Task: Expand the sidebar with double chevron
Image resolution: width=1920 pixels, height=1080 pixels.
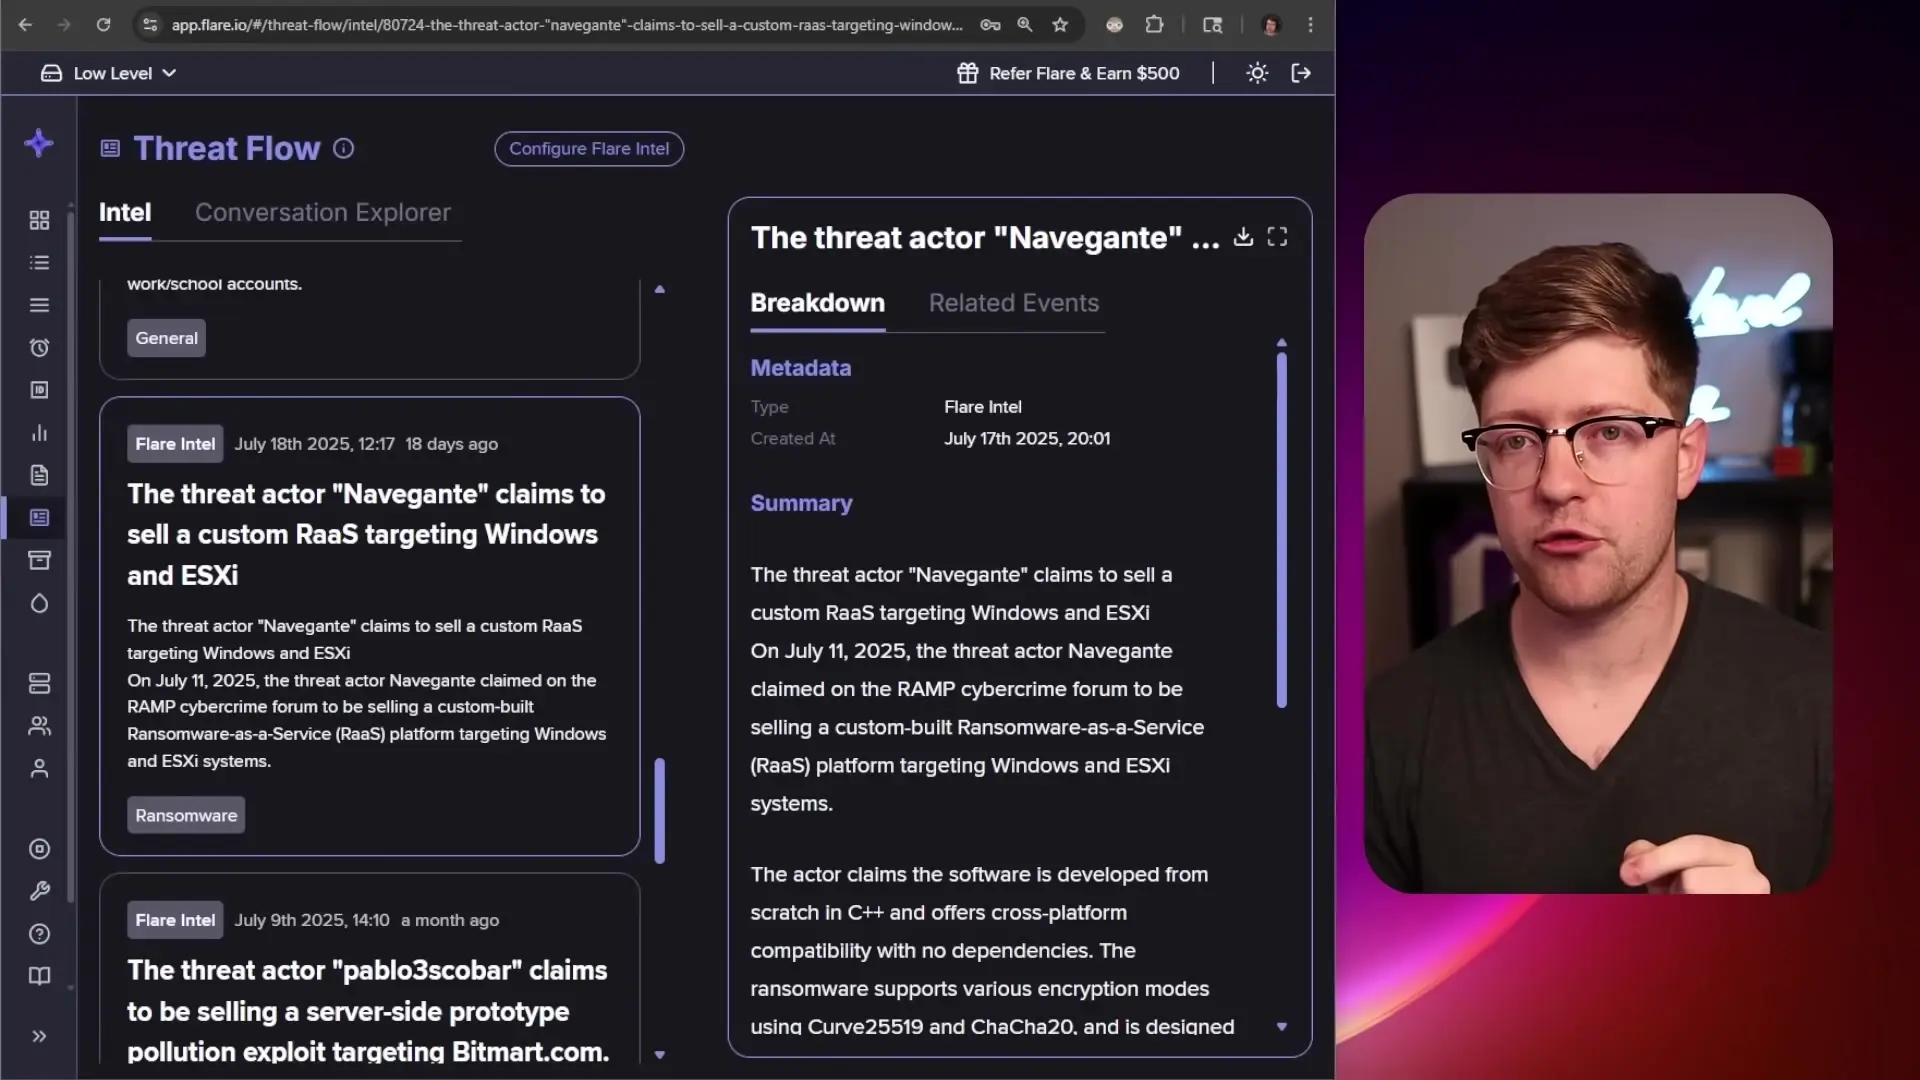Action: tap(39, 1036)
